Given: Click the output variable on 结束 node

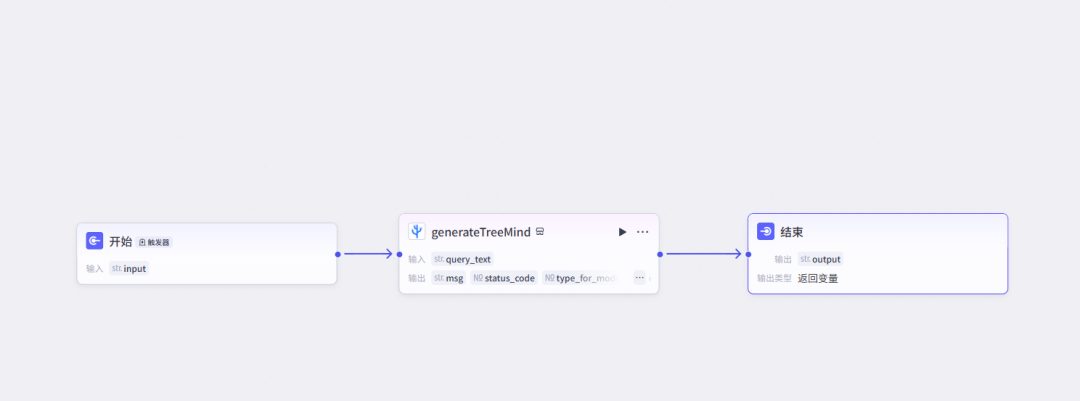Looking at the screenshot, I should click(820, 260).
